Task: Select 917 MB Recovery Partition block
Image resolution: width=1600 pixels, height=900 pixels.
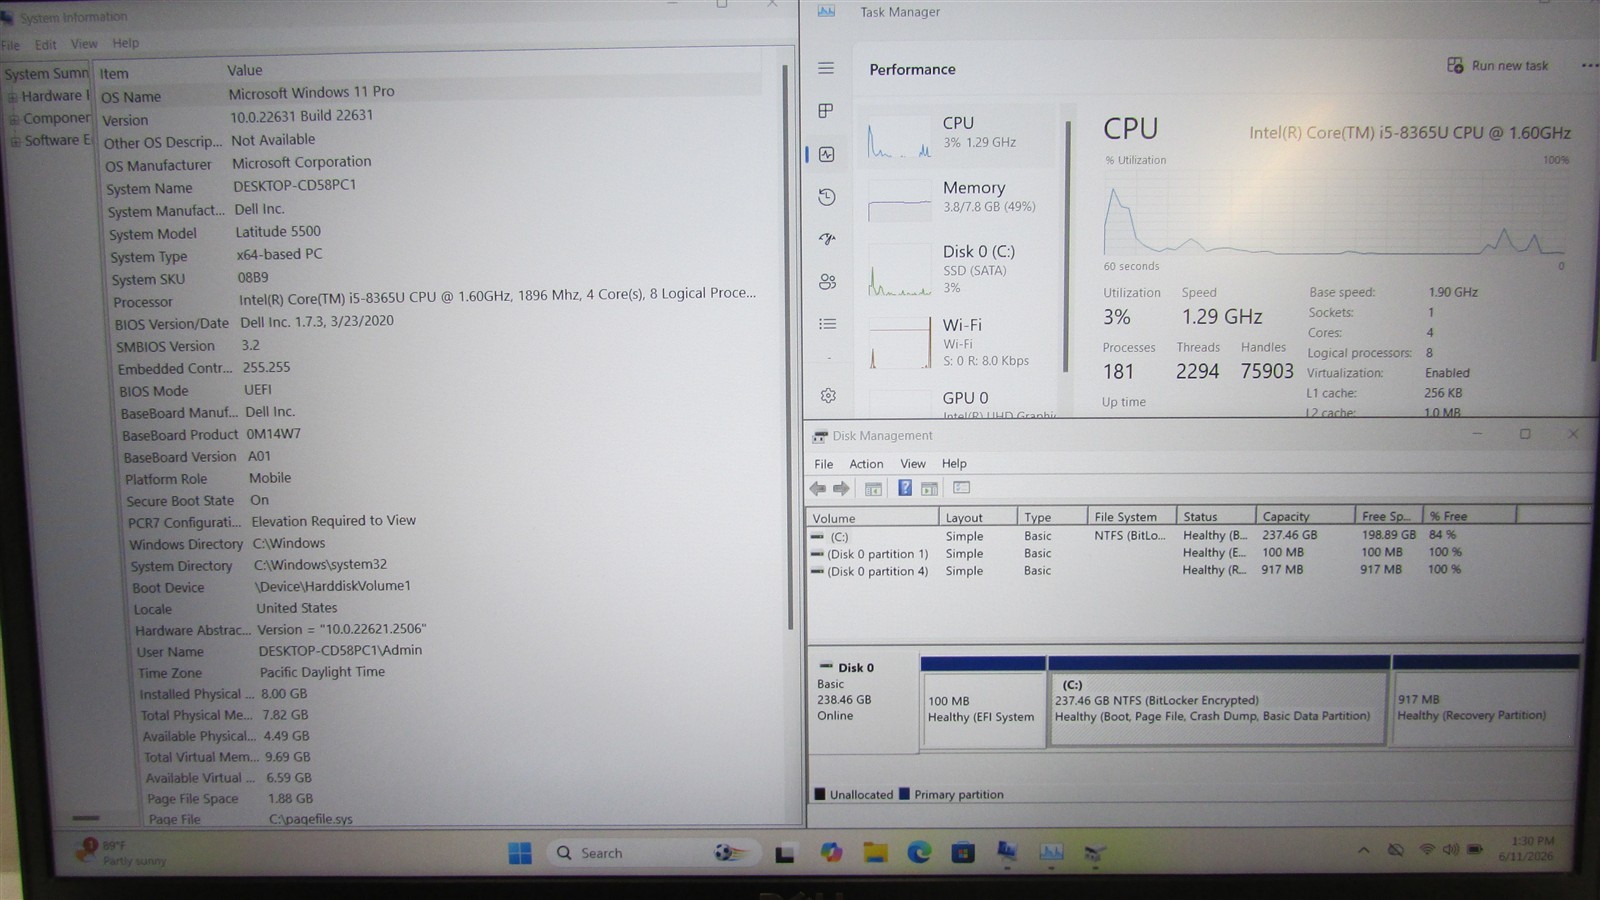Action: point(1486,702)
